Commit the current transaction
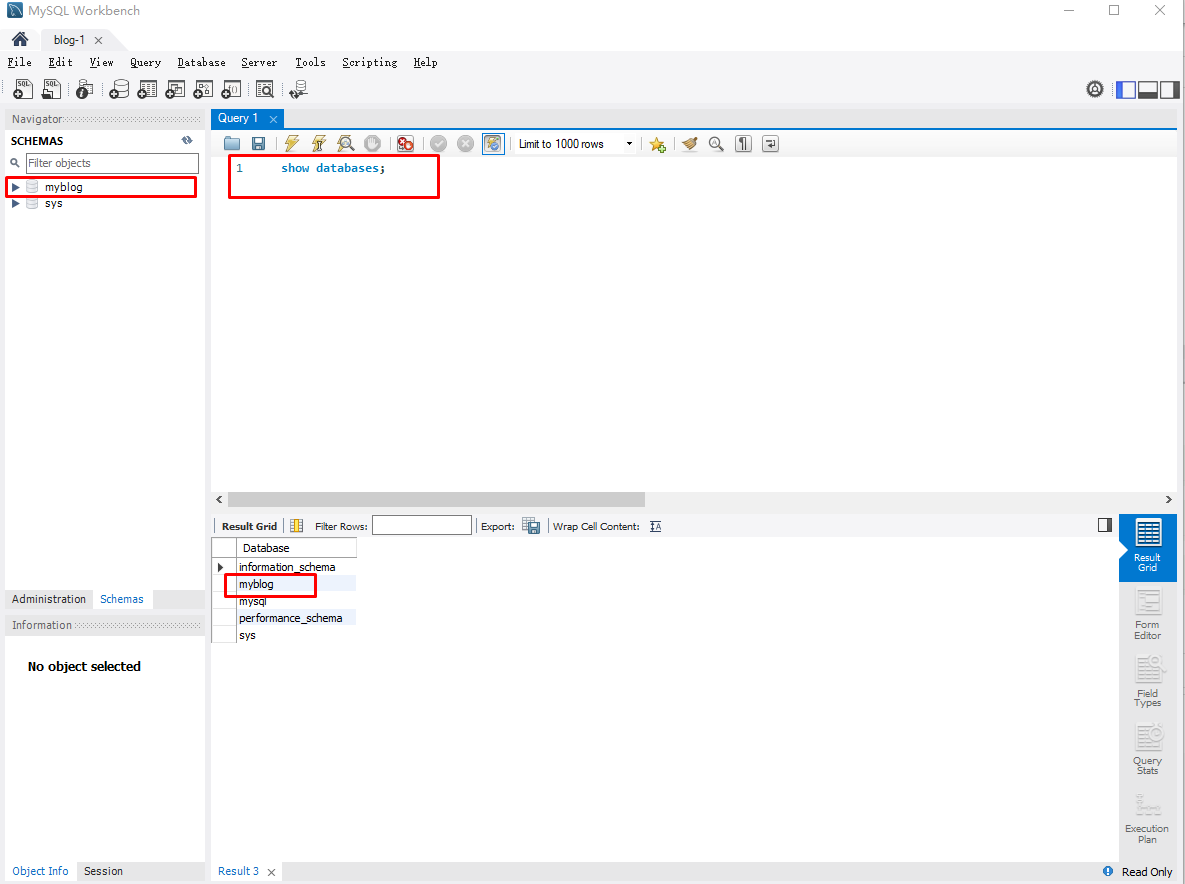1185x884 pixels. coord(438,144)
